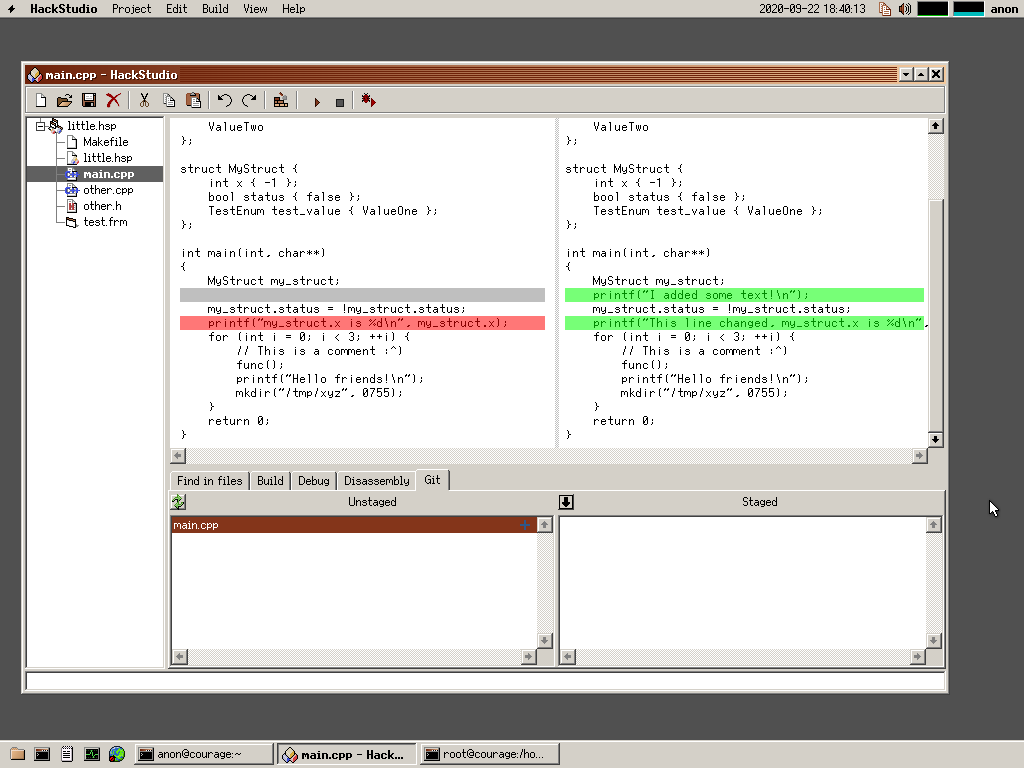Click the Staged panel down-arrow icon
This screenshot has width=1024, height=768.
566,502
